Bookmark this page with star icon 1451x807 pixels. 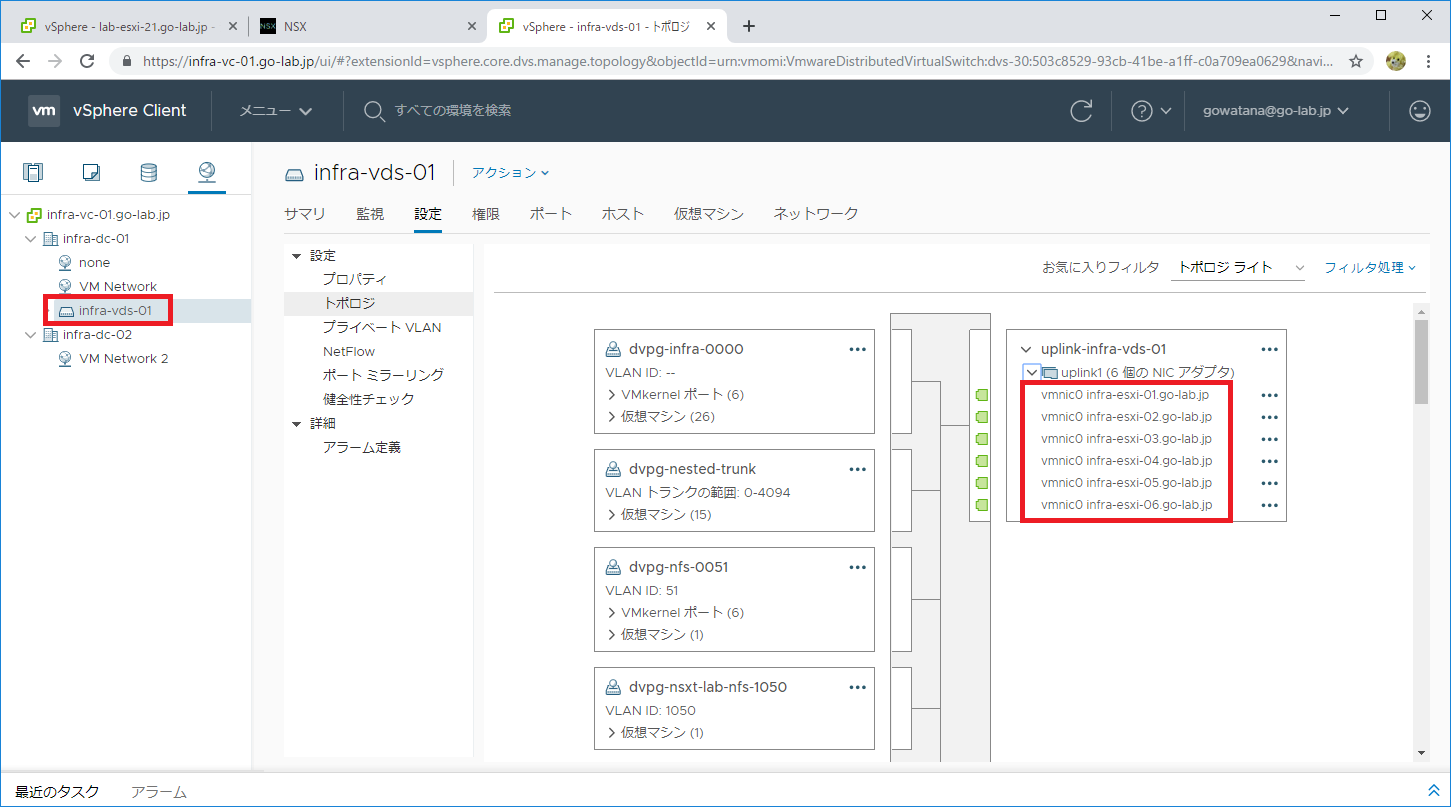coord(1356,62)
